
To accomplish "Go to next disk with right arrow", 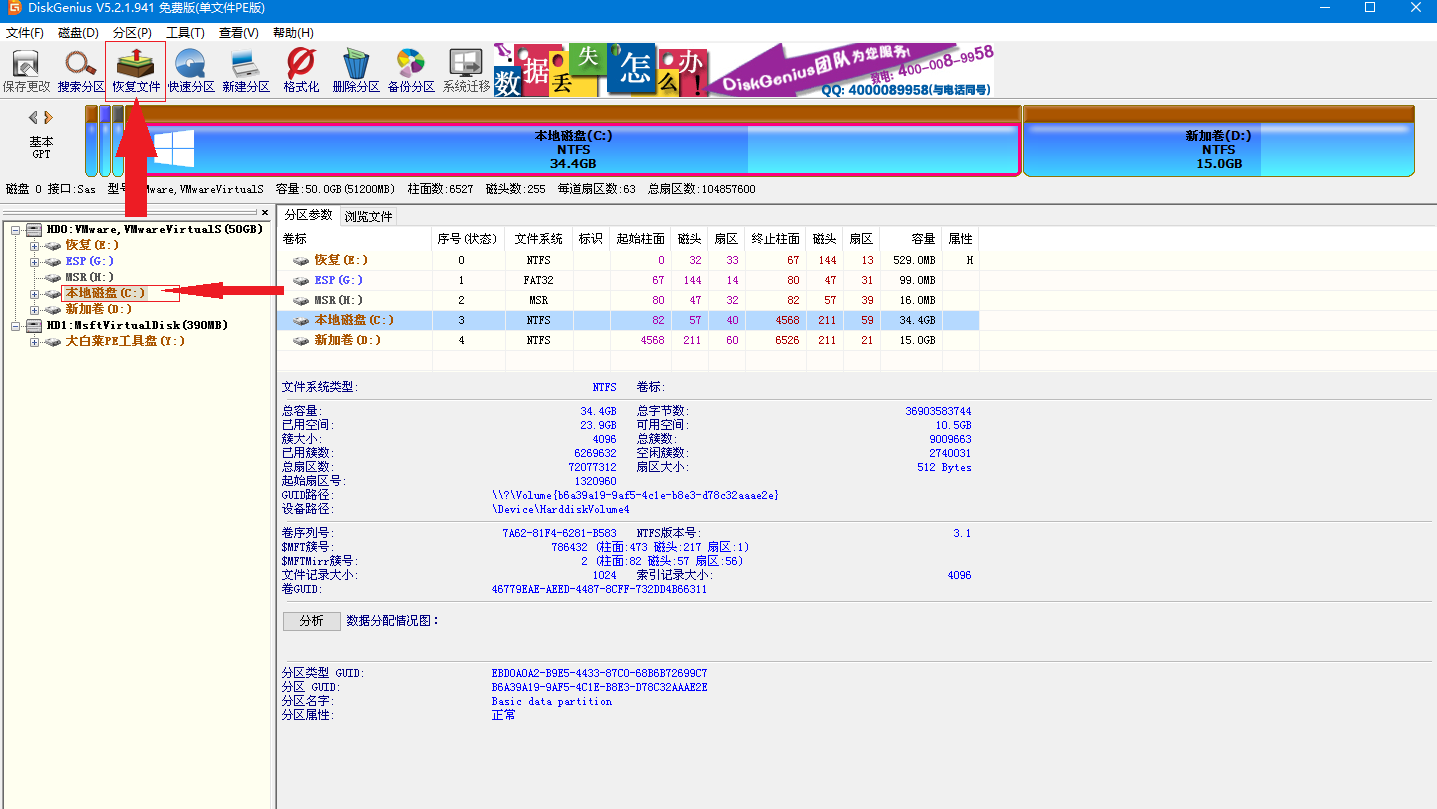I will coord(47,117).
